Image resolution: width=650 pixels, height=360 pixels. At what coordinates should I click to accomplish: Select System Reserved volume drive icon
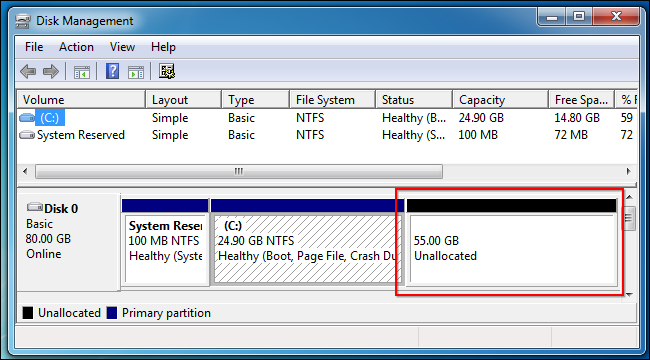click(x=27, y=135)
